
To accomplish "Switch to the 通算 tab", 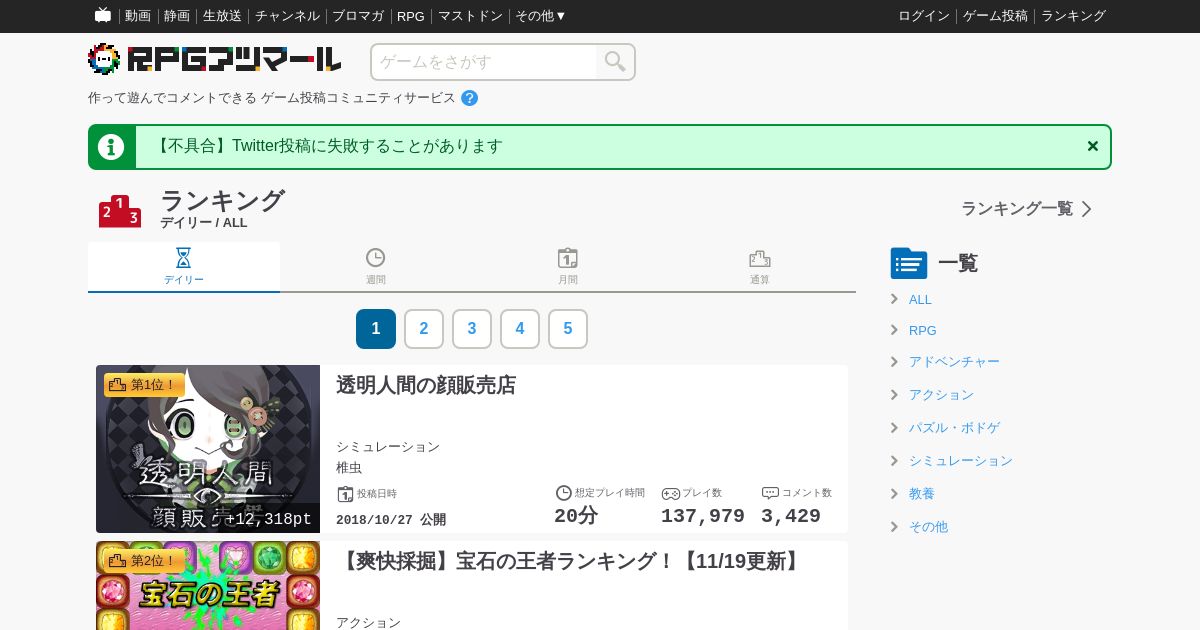I will click(x=760, y=267).
